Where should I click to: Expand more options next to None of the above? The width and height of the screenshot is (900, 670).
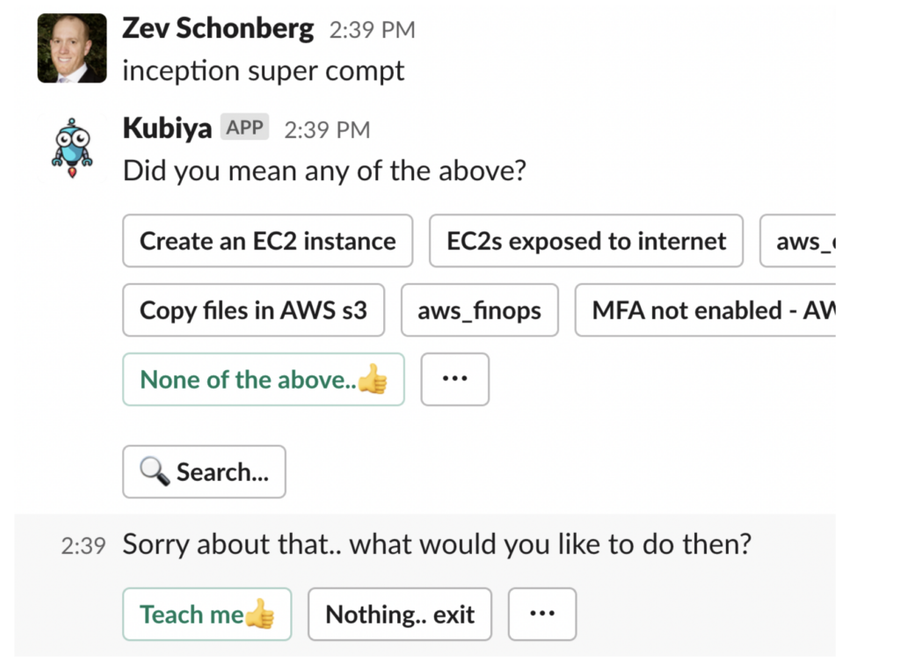tap(455, 380)
